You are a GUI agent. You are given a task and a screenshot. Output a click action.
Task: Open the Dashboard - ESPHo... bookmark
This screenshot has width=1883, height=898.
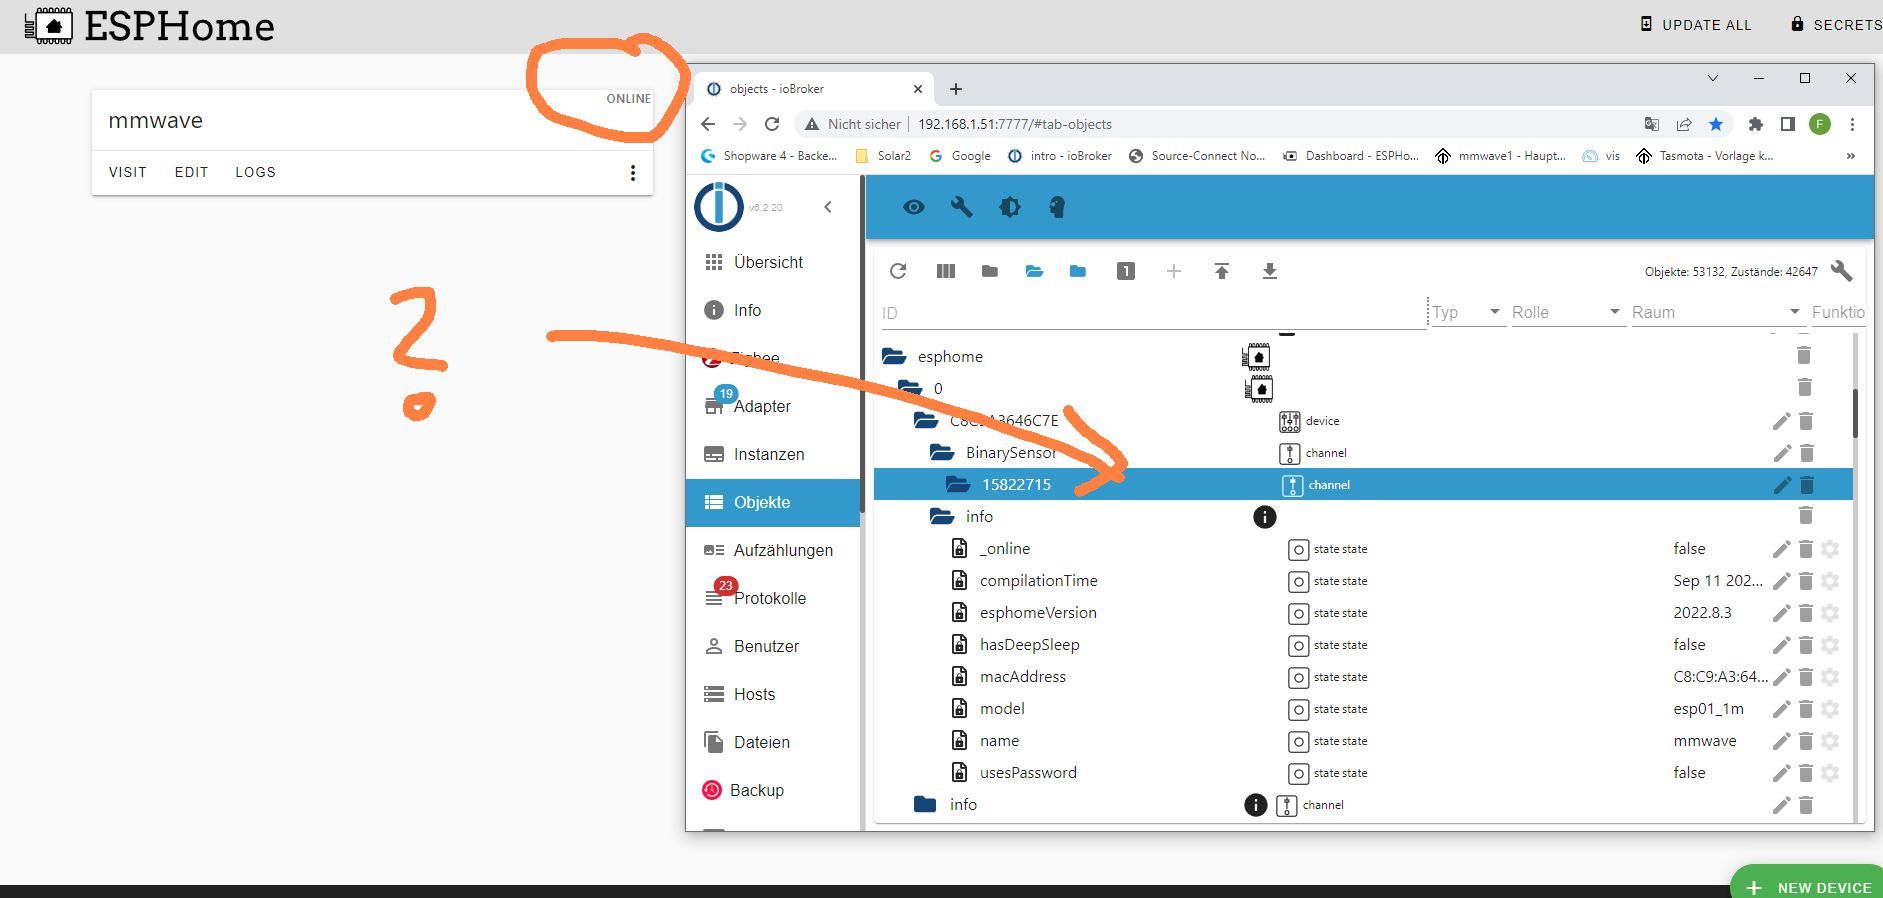click(x=1351, y=156)
